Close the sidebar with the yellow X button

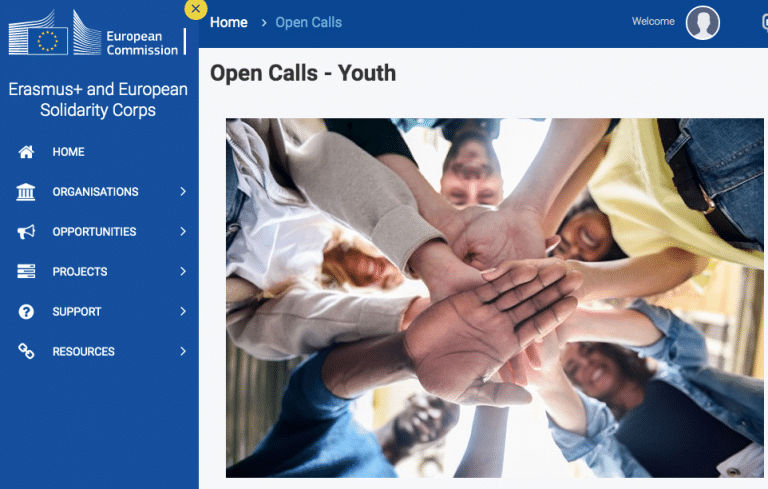196,9
